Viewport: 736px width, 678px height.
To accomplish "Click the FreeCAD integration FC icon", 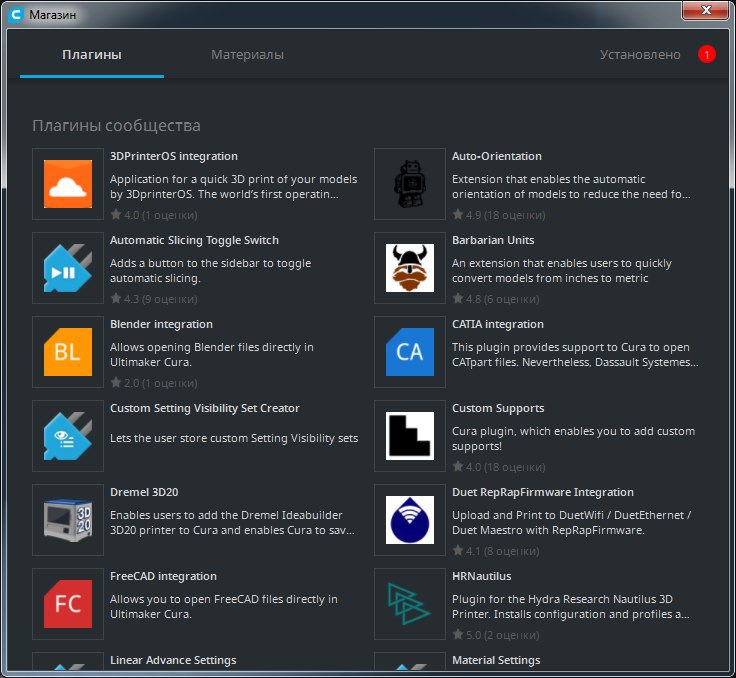I will pyautogui.click(x=68, y=604).
